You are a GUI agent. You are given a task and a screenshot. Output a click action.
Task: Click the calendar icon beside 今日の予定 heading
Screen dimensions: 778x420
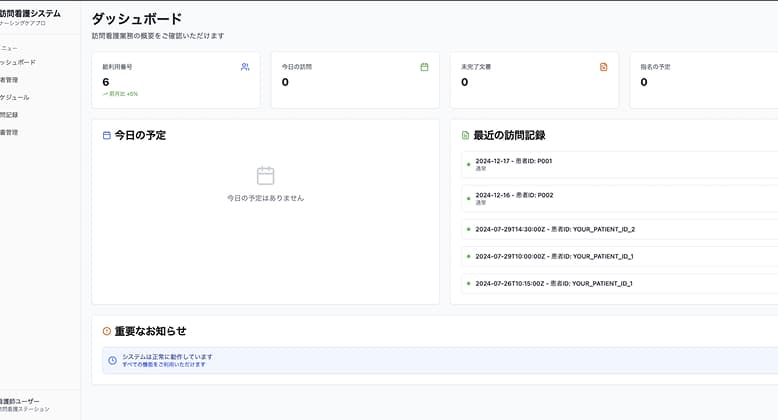pos(107,135)
